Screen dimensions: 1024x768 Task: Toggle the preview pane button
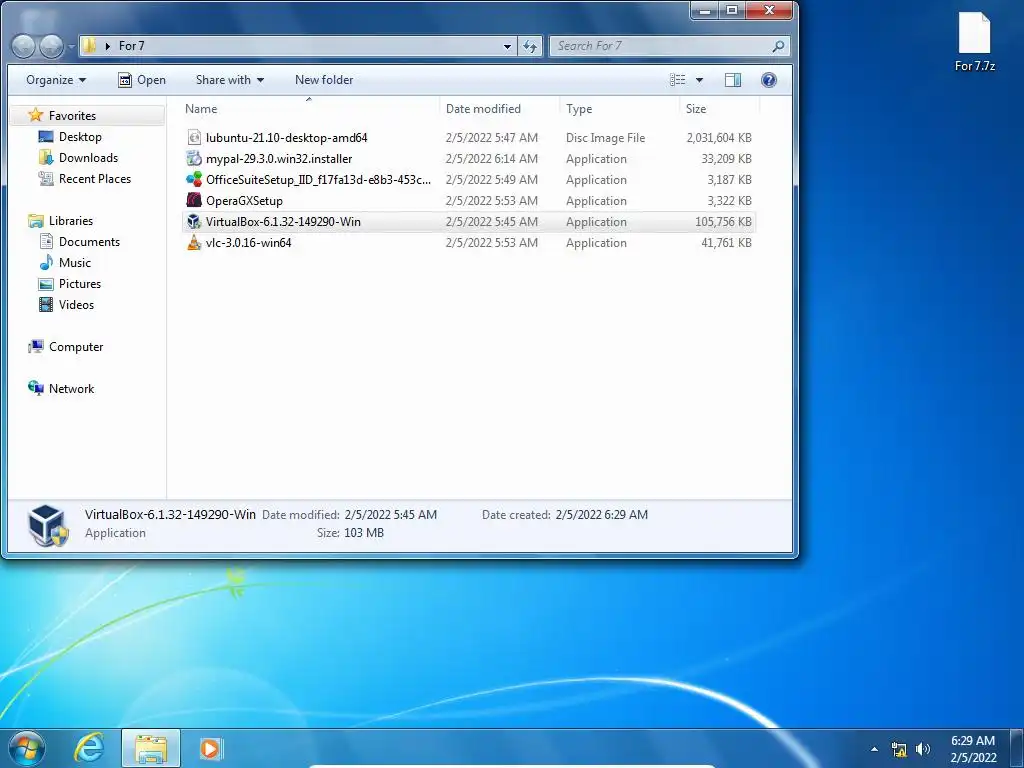(x=733, y=80)
